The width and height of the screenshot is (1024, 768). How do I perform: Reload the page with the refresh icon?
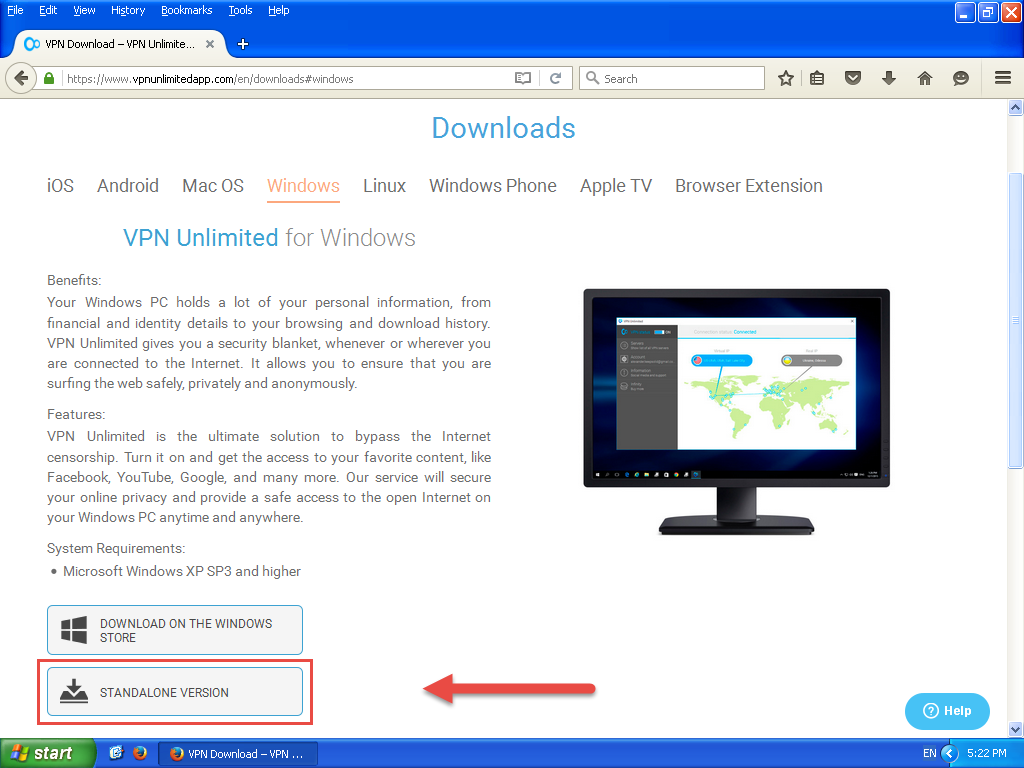[556, 78]
